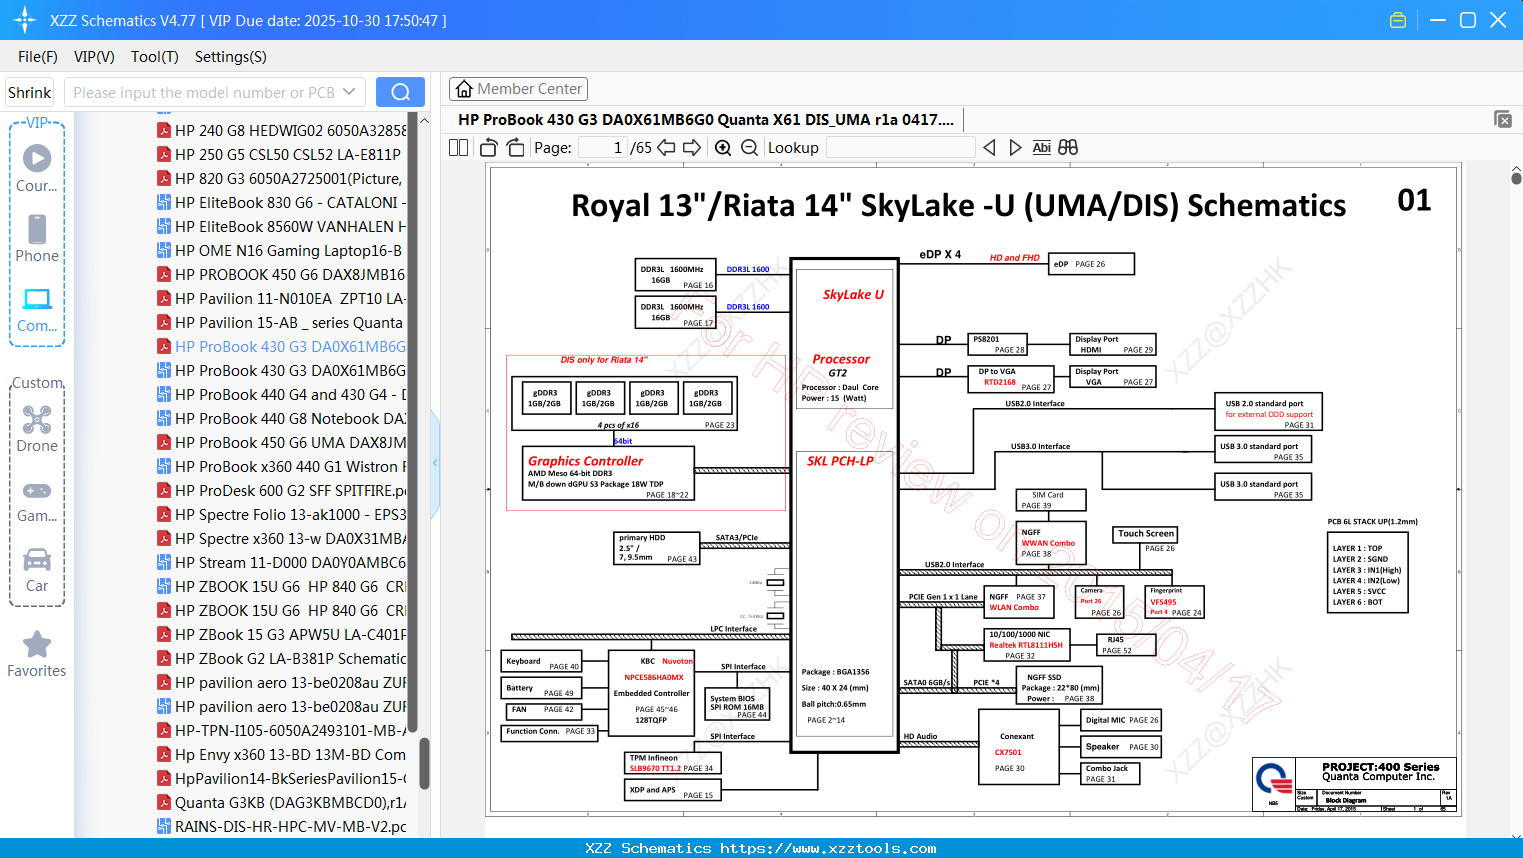The image size is (1523, 858).
Task: Open HP ProBook 440 G4 and 430 G4 file
Action: pyautogui.click(x=282, y=394)
